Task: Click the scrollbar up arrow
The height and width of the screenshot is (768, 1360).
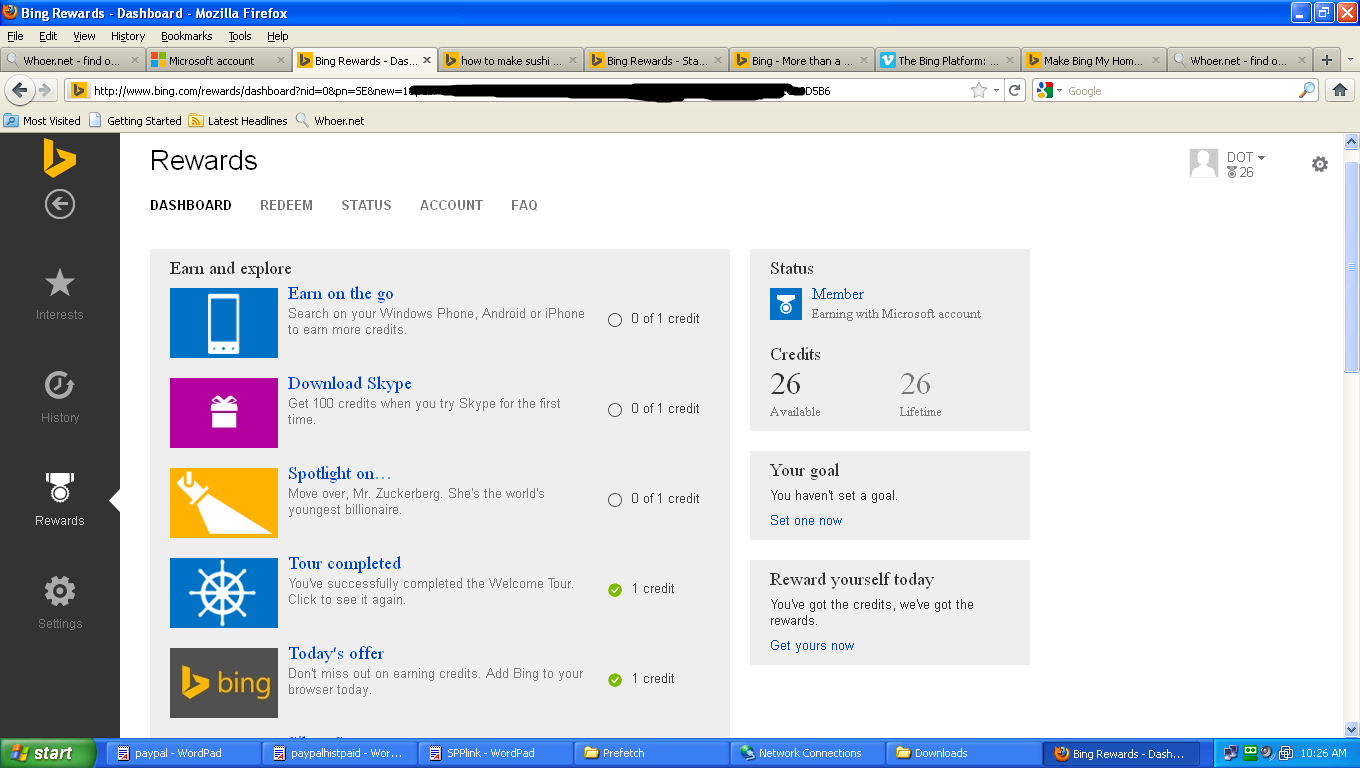Action: [1351, 142]
